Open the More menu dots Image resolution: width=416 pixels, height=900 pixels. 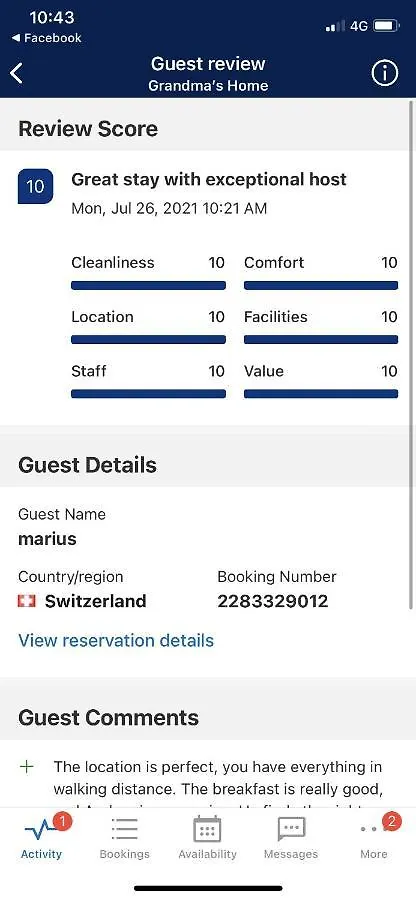374,829
